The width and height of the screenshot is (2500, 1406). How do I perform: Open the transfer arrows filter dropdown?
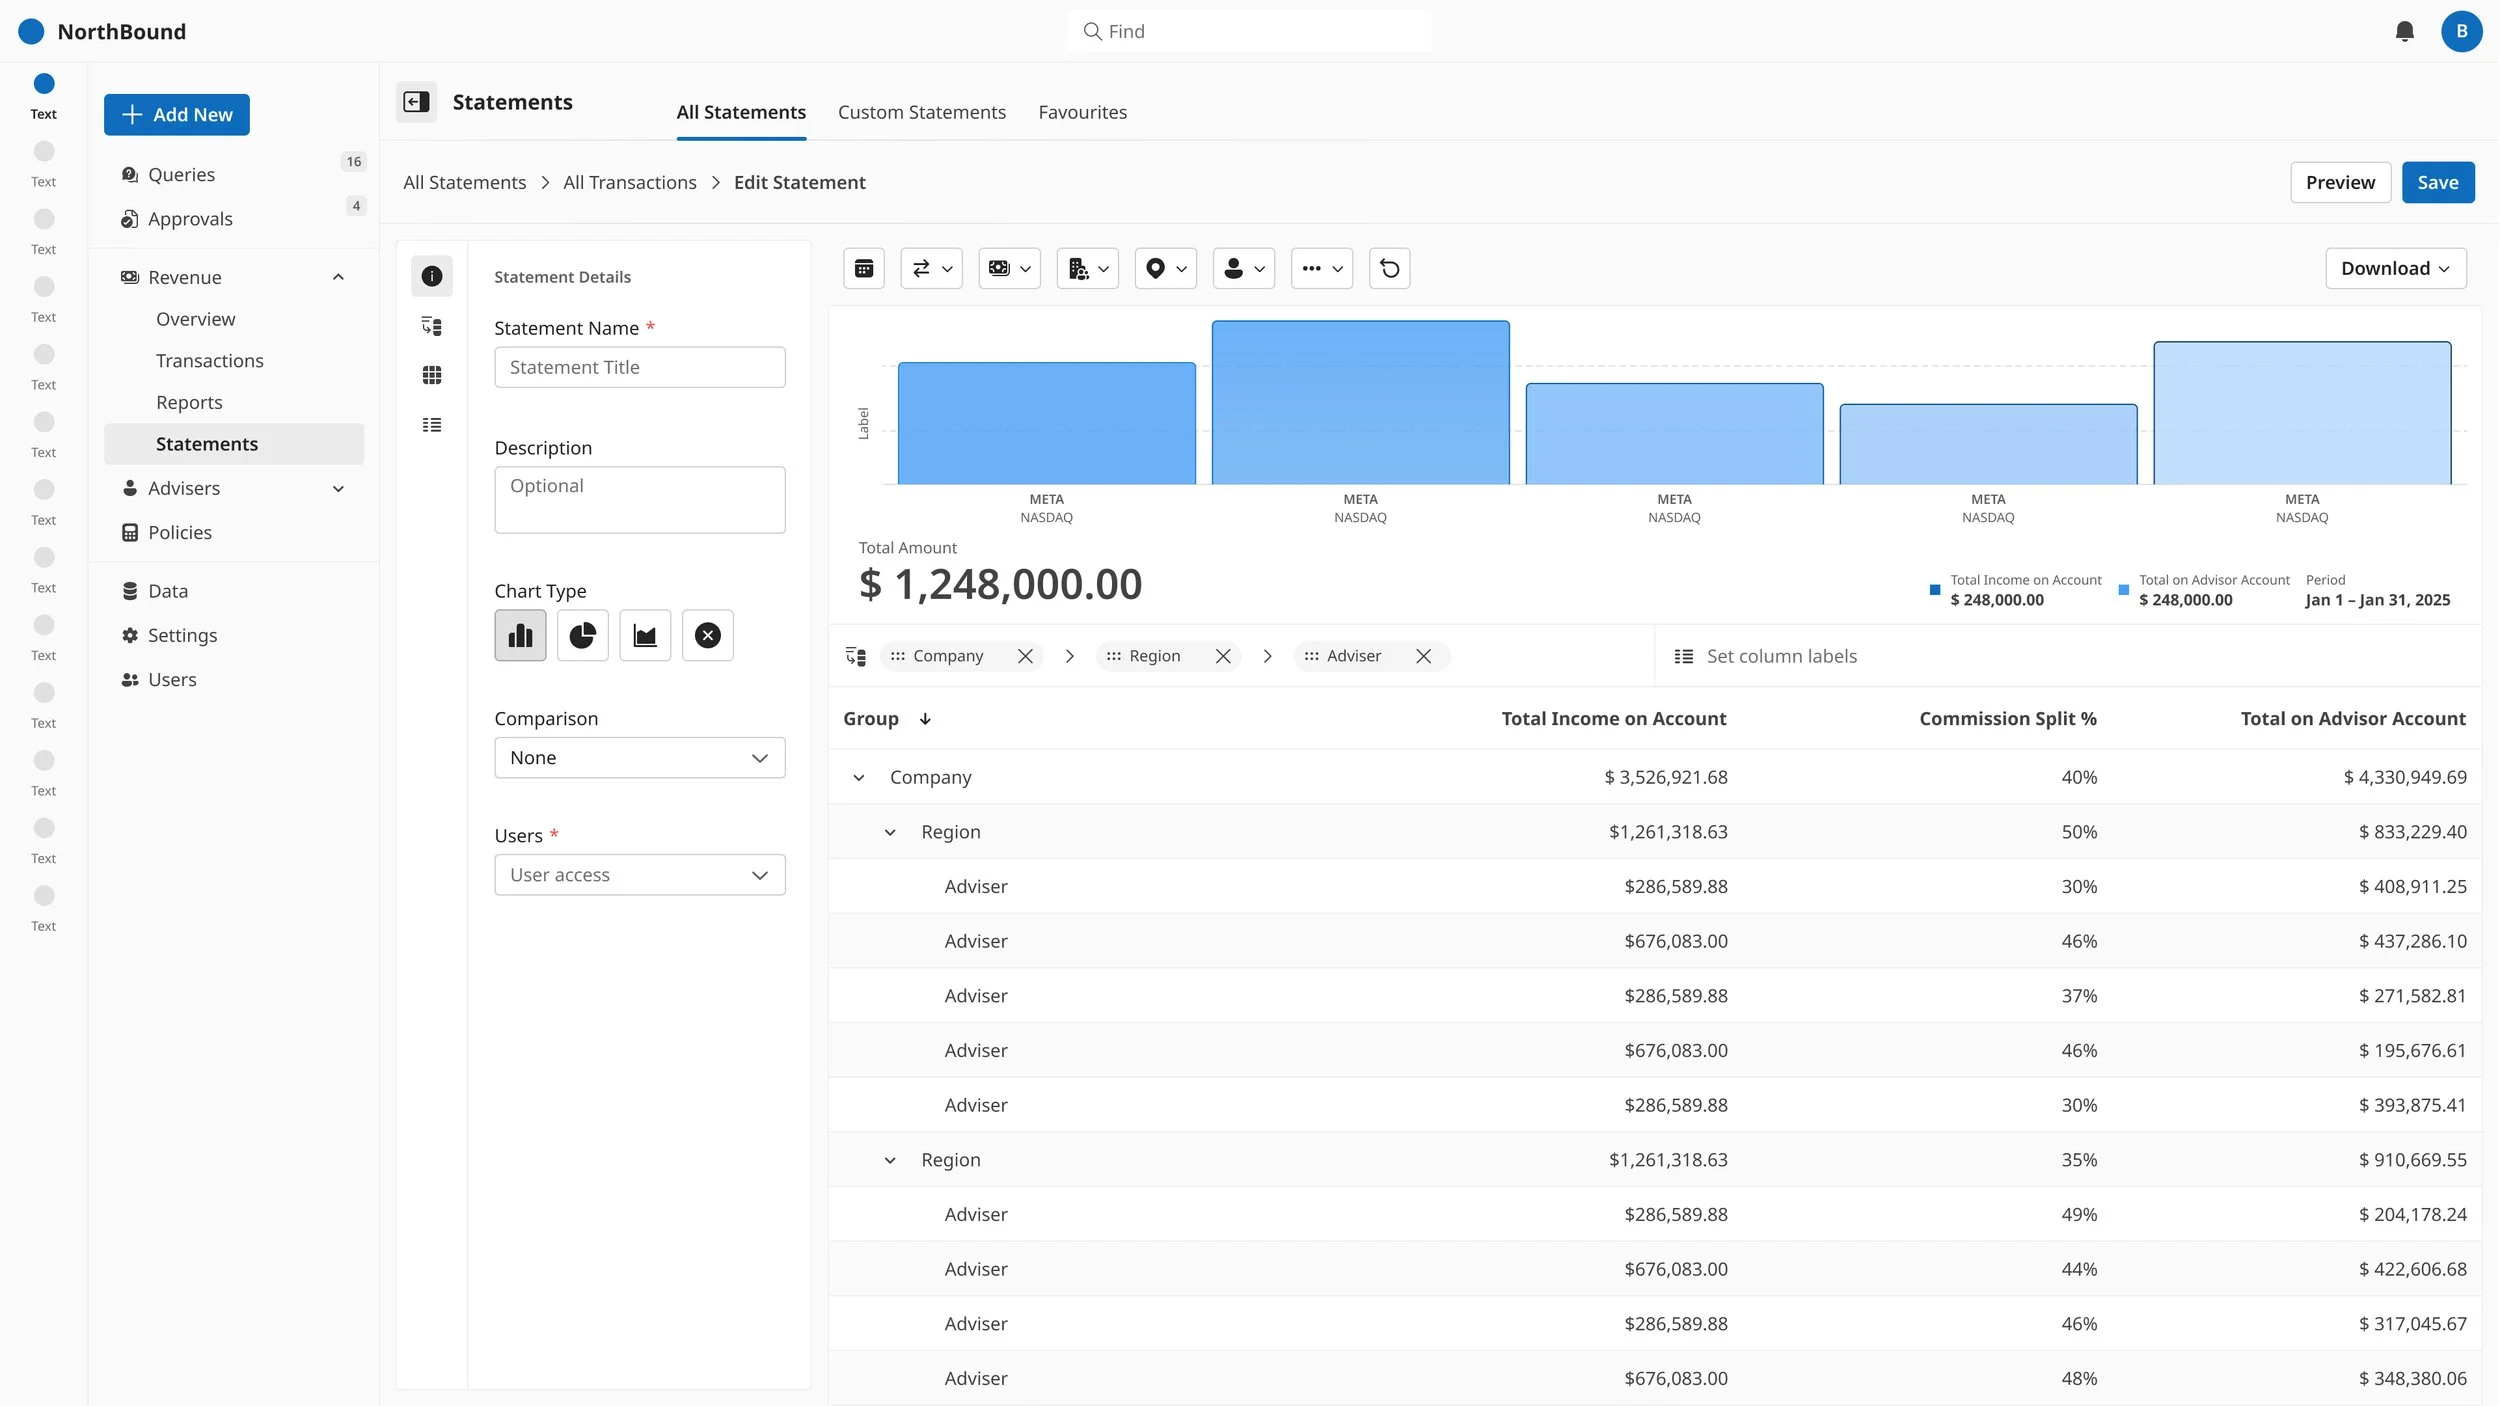pos(931,268)
